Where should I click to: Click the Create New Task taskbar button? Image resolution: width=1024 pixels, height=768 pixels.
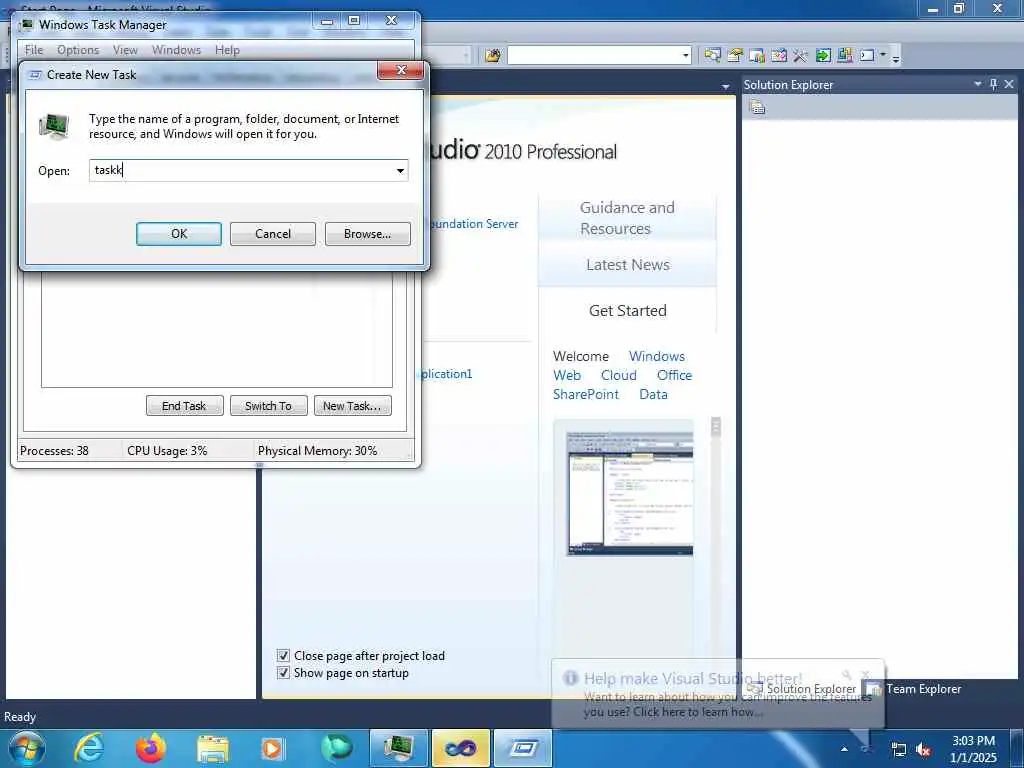pyautogui.click(x=523, y=748)
